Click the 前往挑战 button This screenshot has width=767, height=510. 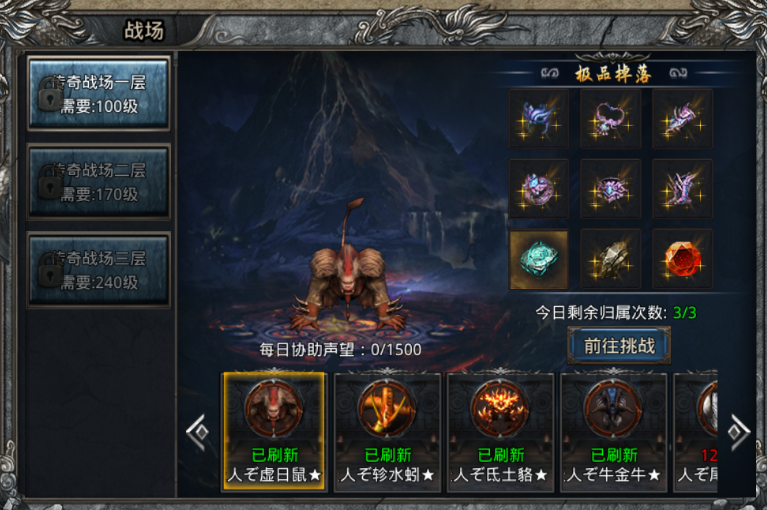coord(619,346)
